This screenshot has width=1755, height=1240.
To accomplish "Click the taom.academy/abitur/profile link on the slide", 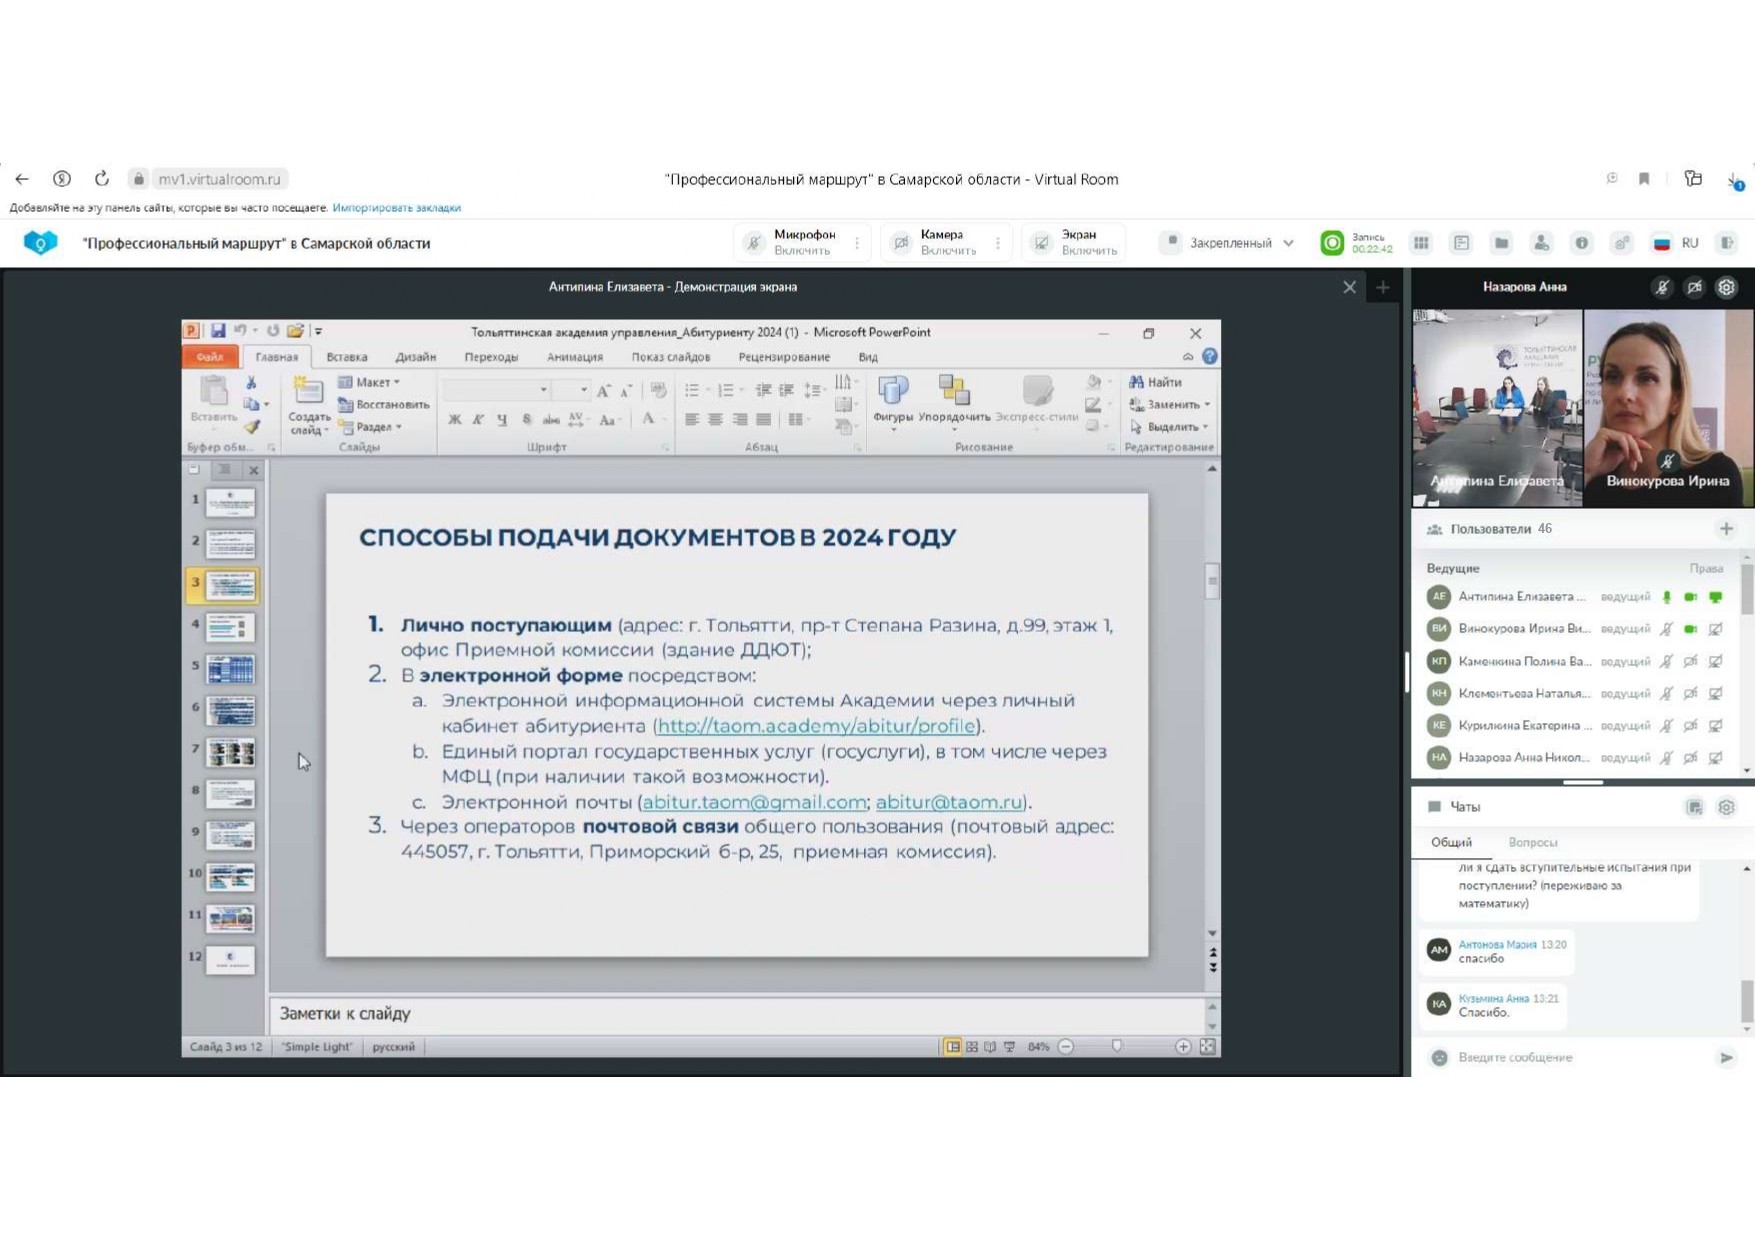I will [816, 726].
